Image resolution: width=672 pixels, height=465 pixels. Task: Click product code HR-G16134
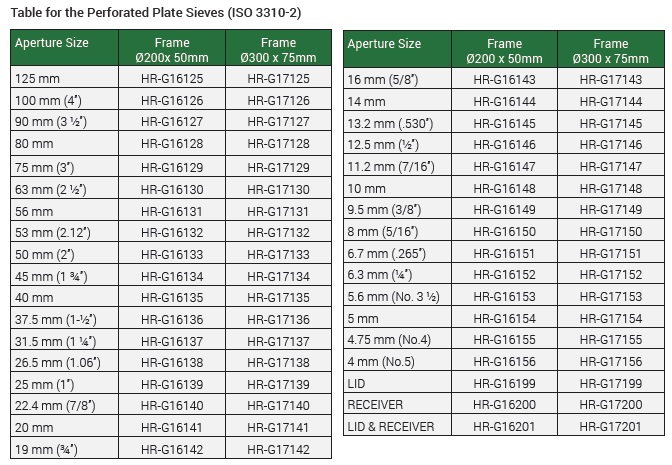[172, 276]
